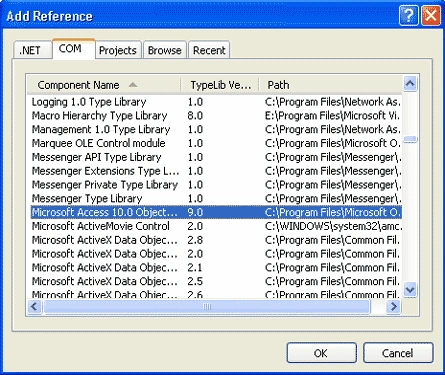Click version 9.0 in the highlighted row

coord(195,212)
